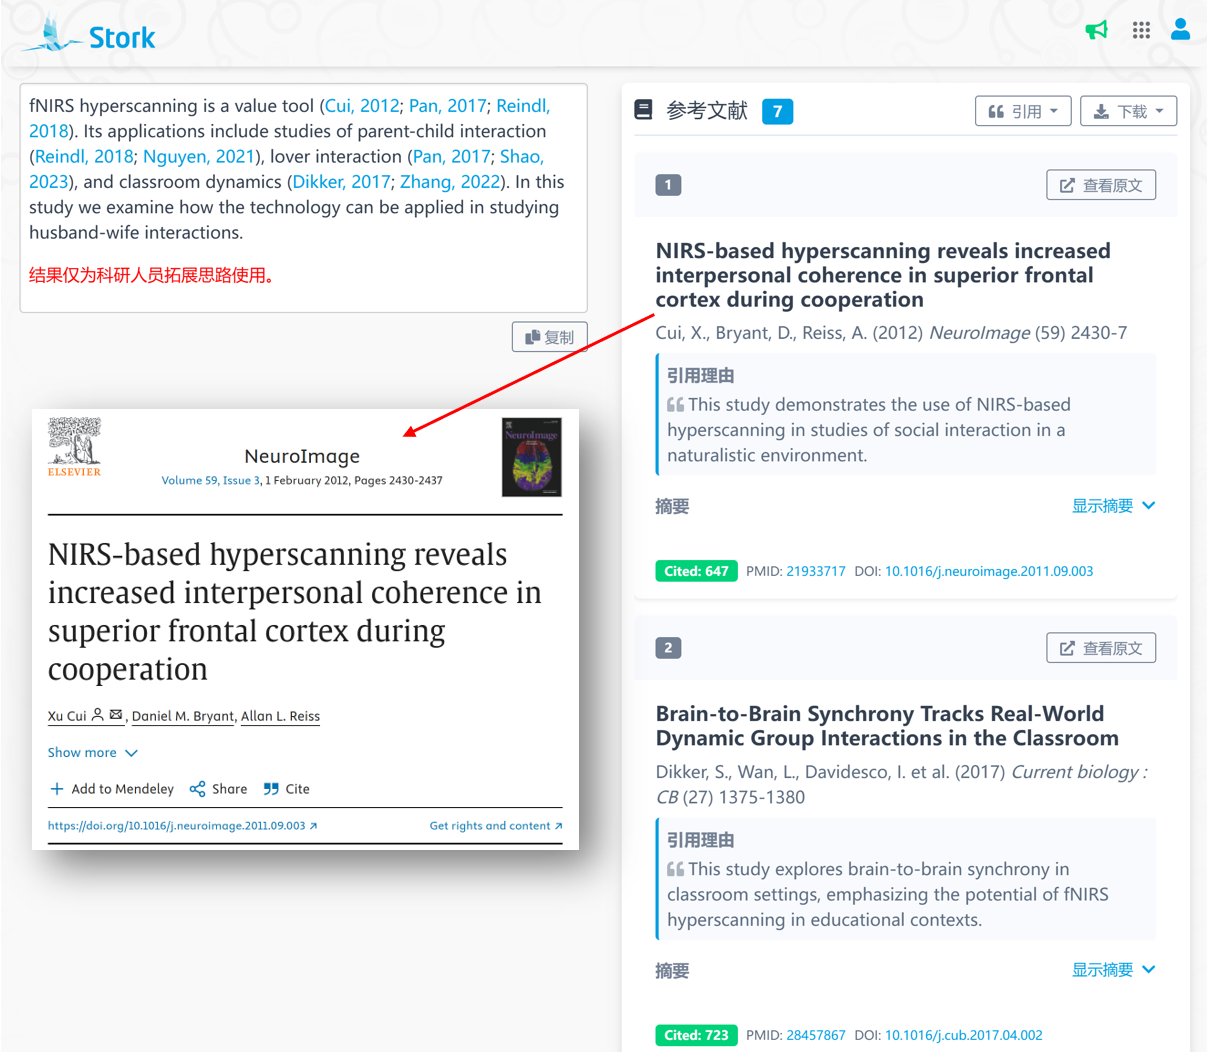The height and width of the screenshot is (1052, 1207).
Task: Click 查看原文 for reference 1
Action: pos(1101,185)
